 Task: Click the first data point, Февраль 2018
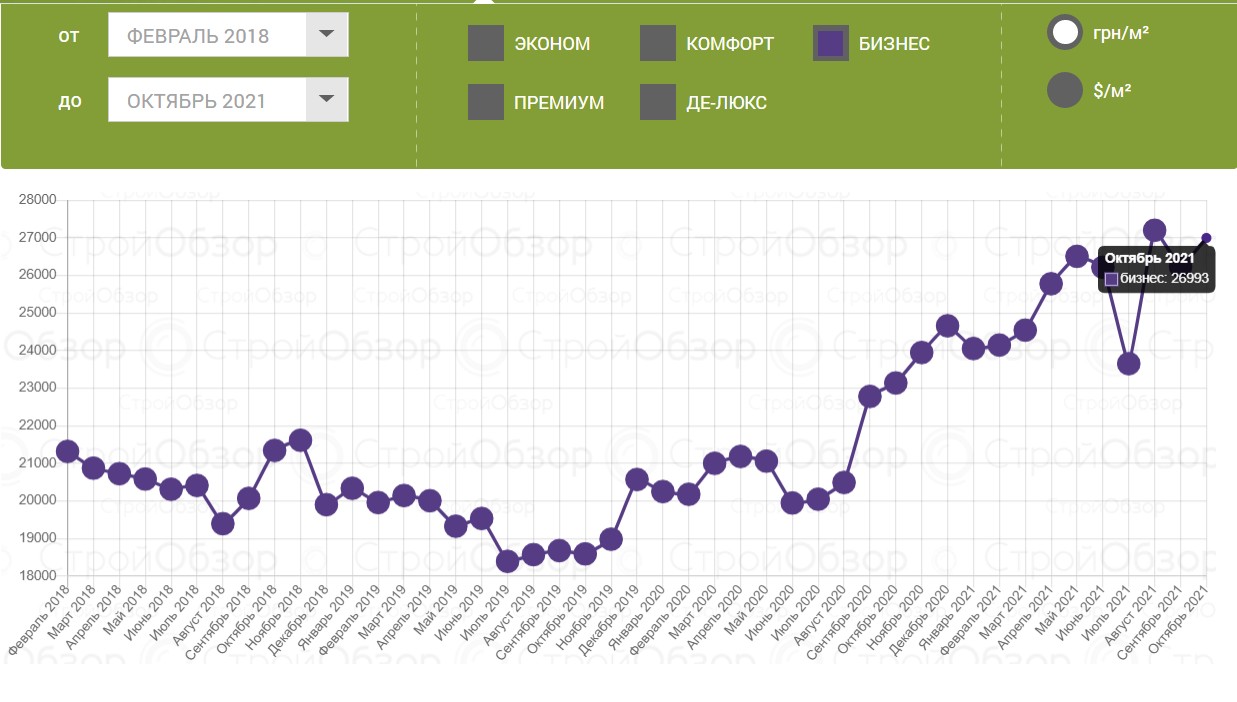[x=68, y=452]
